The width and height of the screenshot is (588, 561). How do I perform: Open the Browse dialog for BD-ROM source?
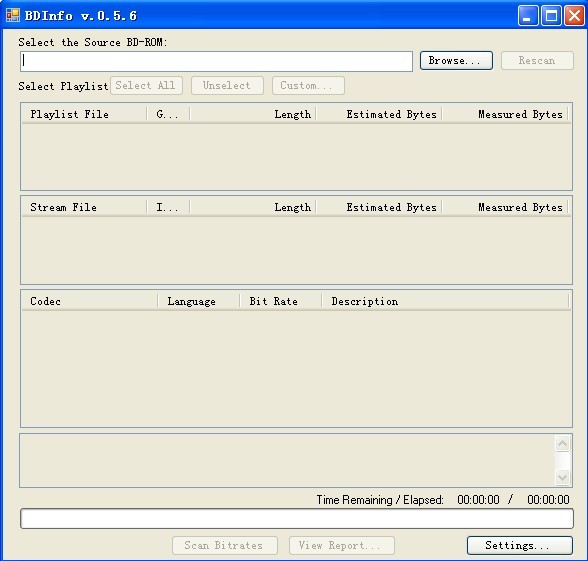(456, 60)
